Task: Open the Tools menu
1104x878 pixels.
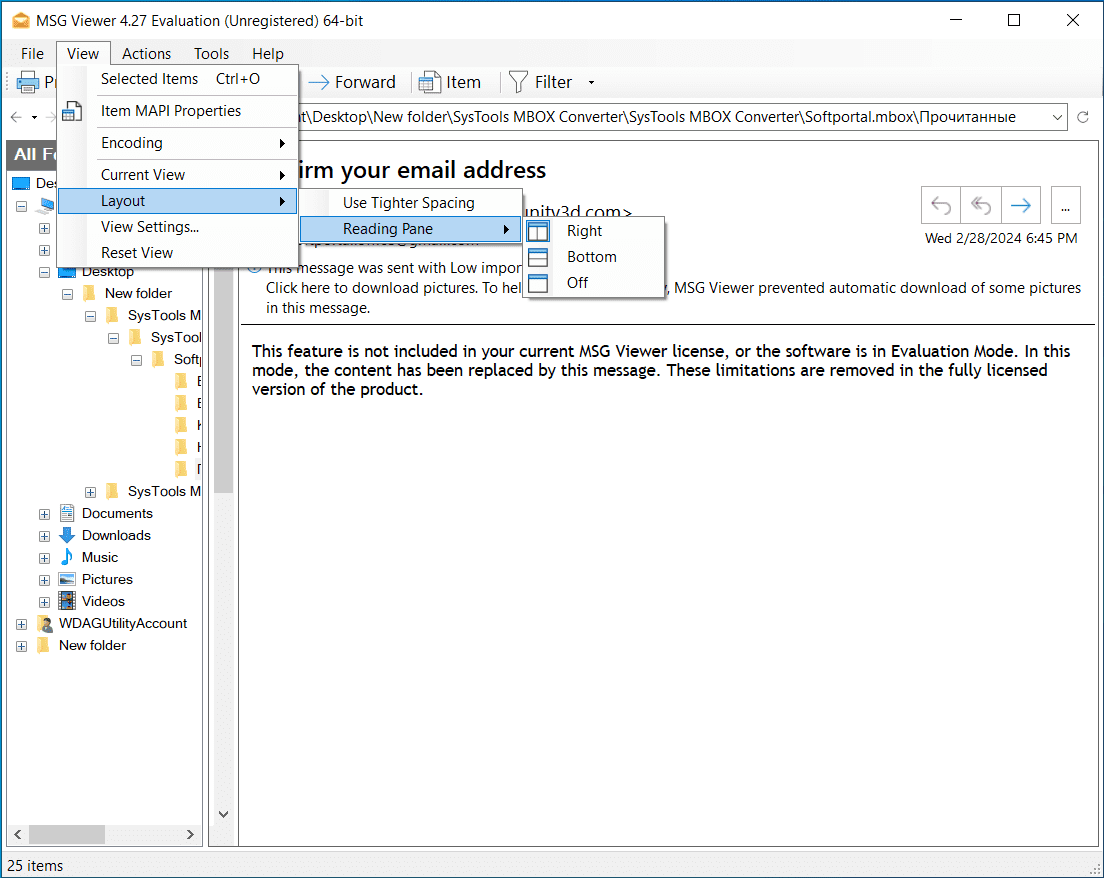Action: tap(211, 54)
